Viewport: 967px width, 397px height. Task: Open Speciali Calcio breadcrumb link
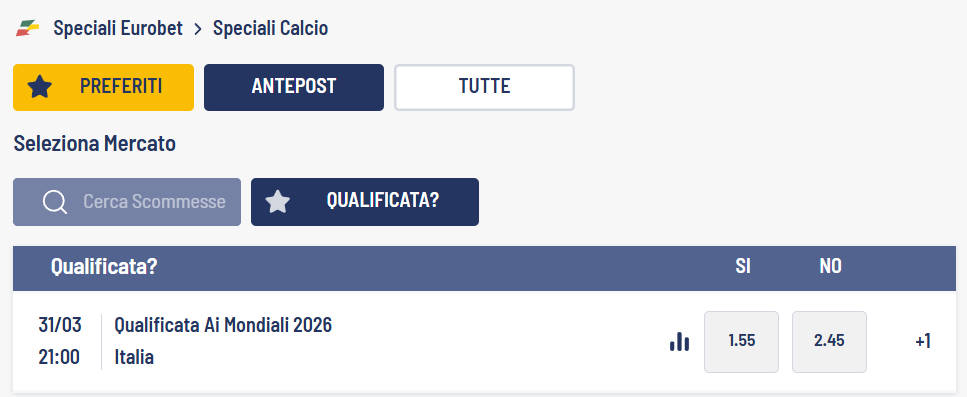271,28
